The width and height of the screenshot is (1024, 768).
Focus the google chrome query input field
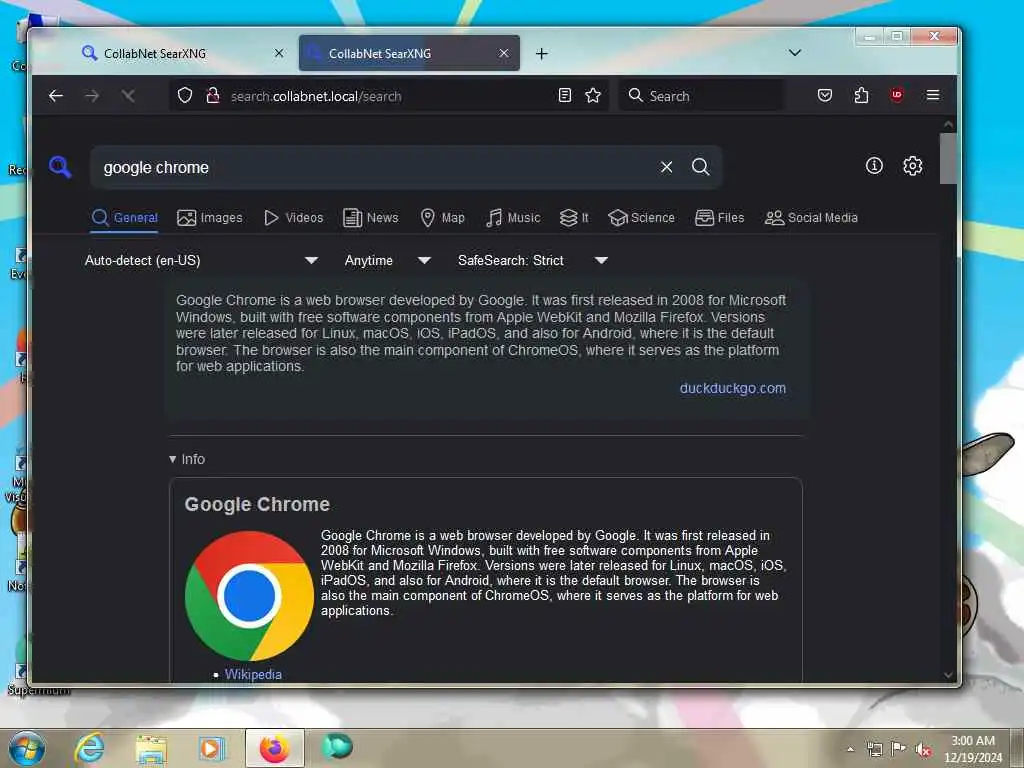[376, 167]
